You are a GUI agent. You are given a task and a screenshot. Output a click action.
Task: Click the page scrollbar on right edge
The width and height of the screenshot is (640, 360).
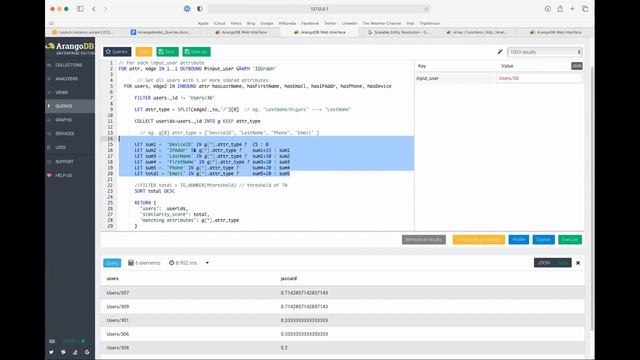(592, 198)
